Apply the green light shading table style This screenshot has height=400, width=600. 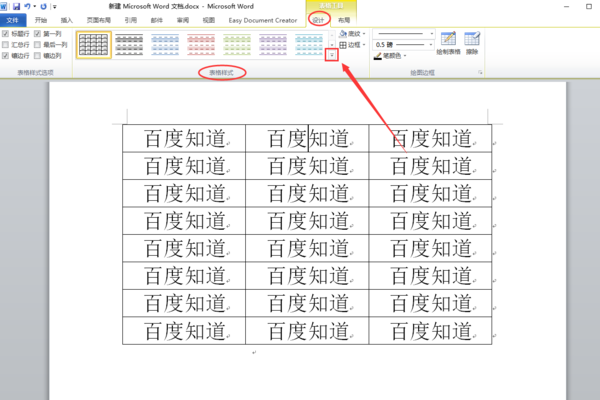click(237, 45)
